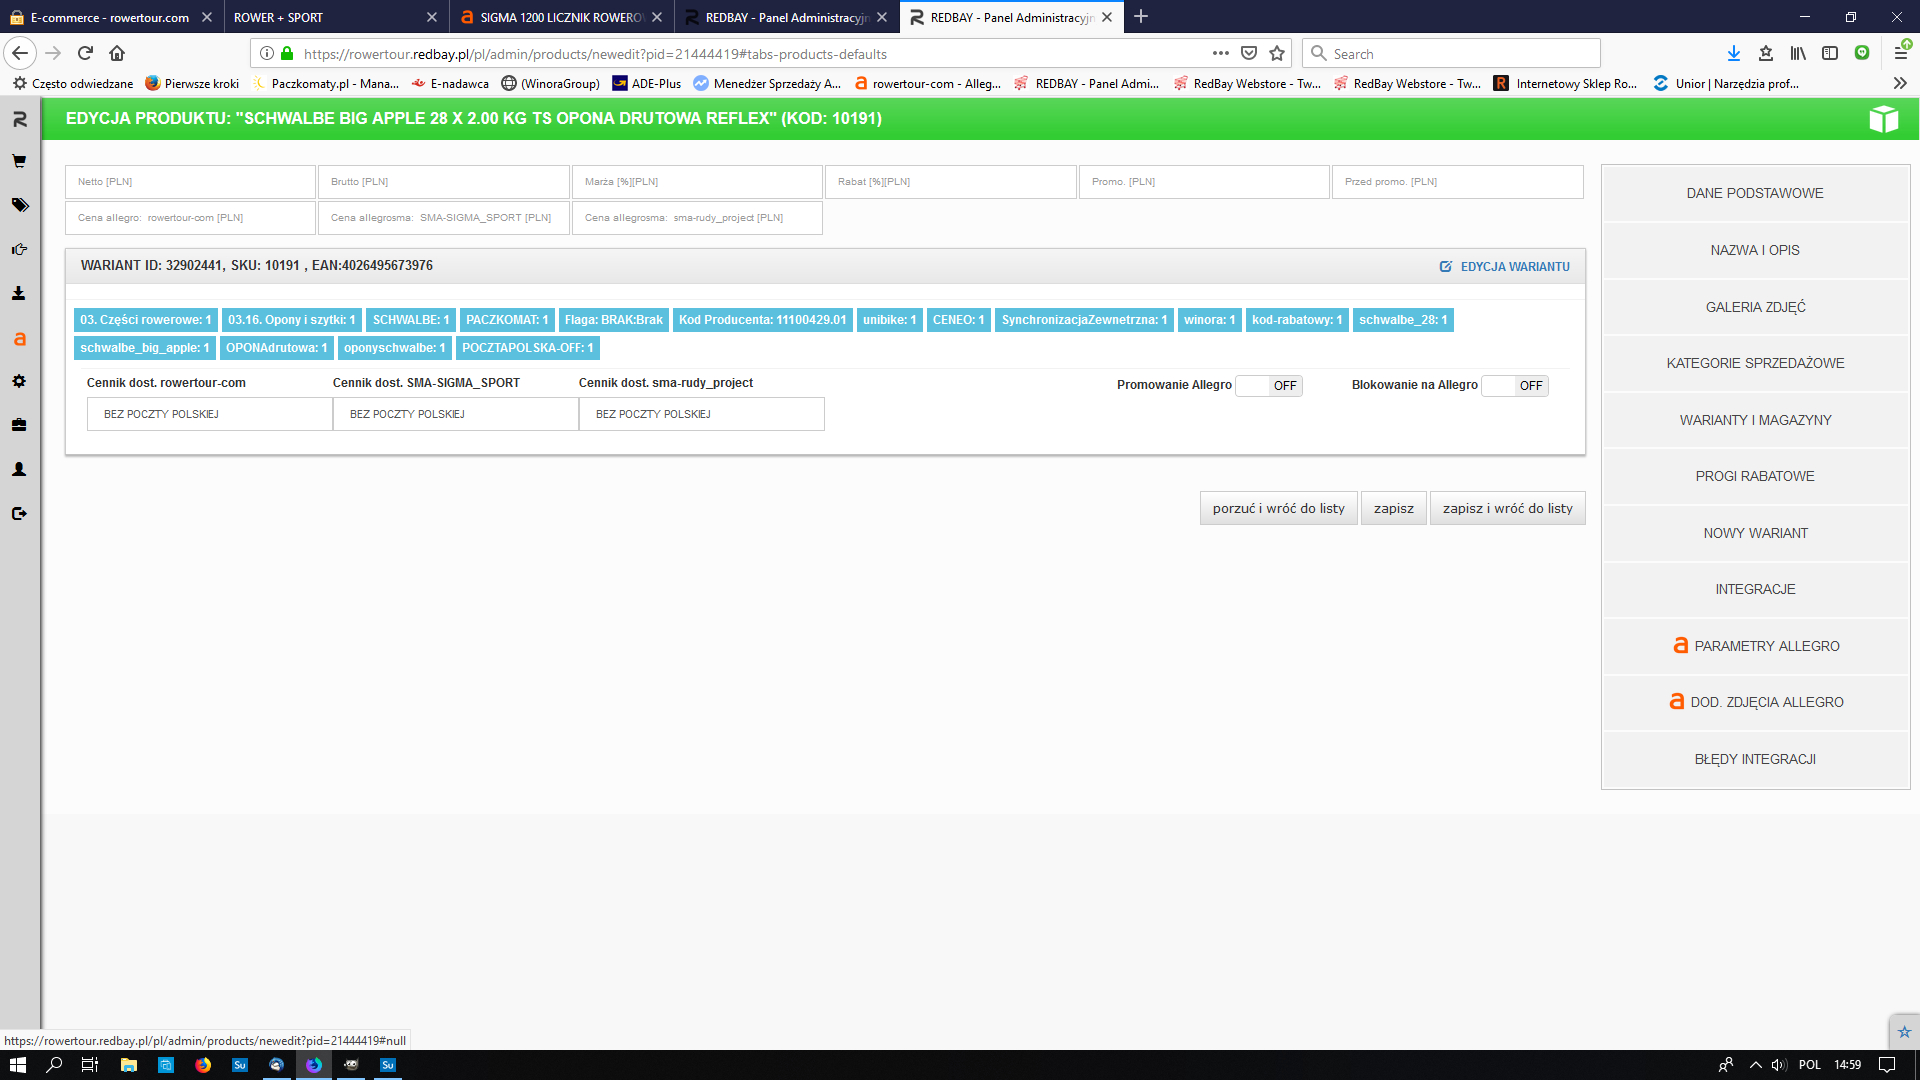Click the zapisz button

(1393, 508)
